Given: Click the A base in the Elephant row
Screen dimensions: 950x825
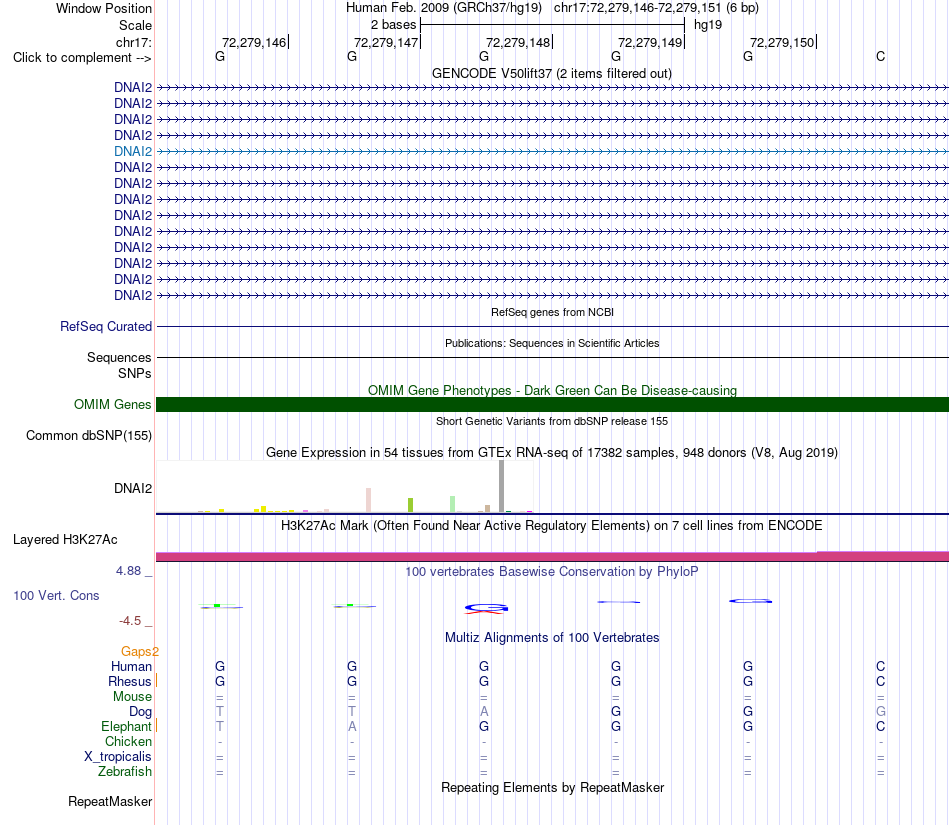Looking at the screenshot, I should [352, 727].
